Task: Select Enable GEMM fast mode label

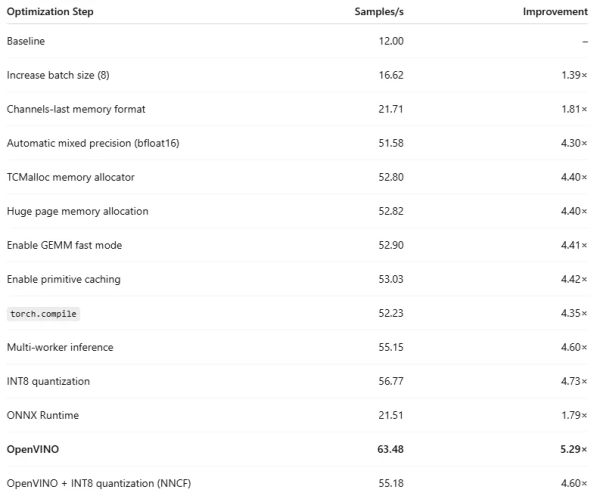Action: click(x=64, y=245)
